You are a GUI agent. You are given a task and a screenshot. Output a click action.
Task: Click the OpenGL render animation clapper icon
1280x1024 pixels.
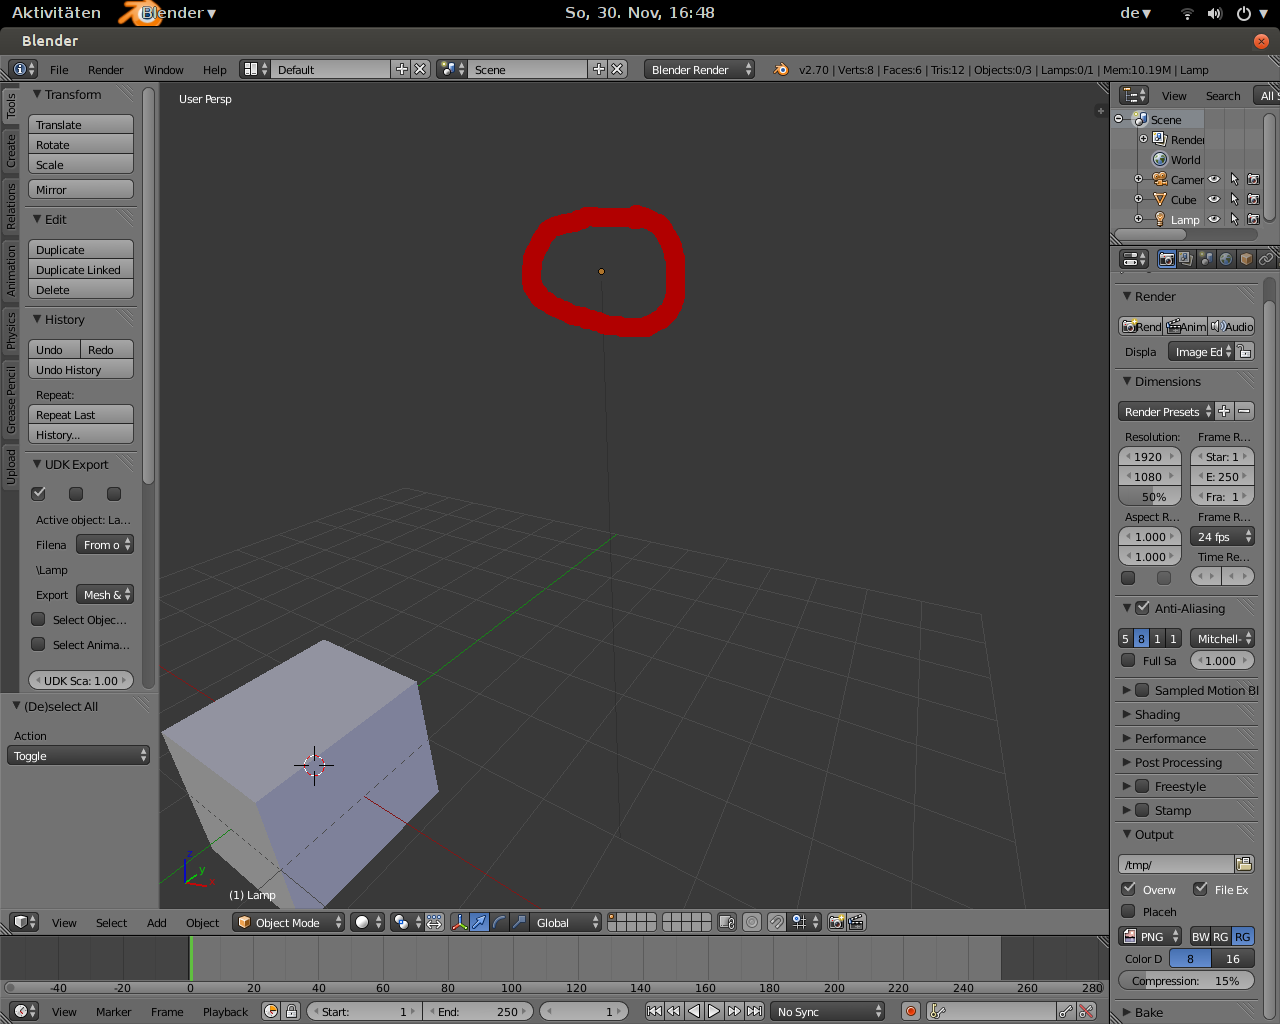pos(857,922)
